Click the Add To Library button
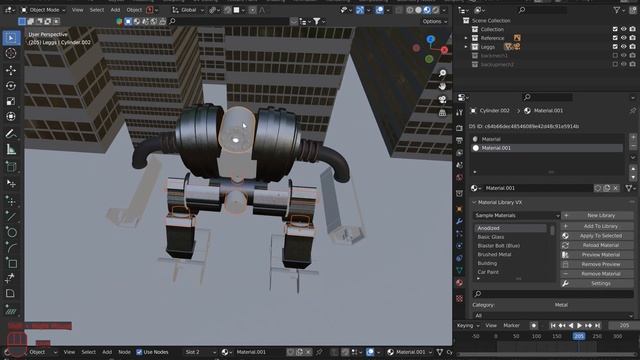640x360 pixels. tap(597, 226)
